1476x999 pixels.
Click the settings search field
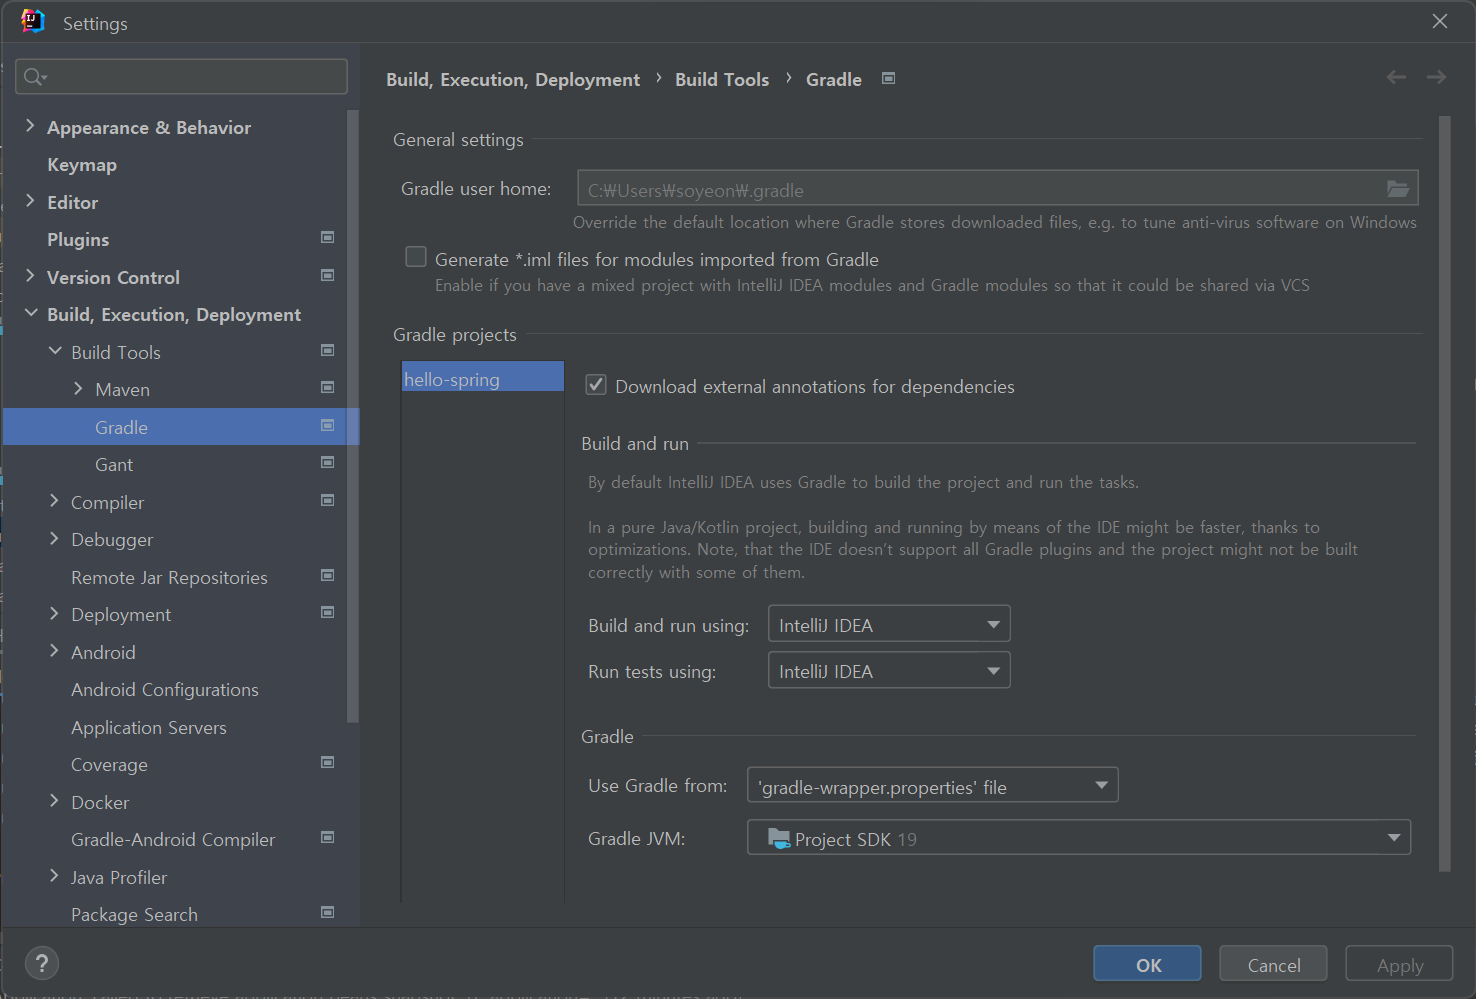(x=182, y=77)
